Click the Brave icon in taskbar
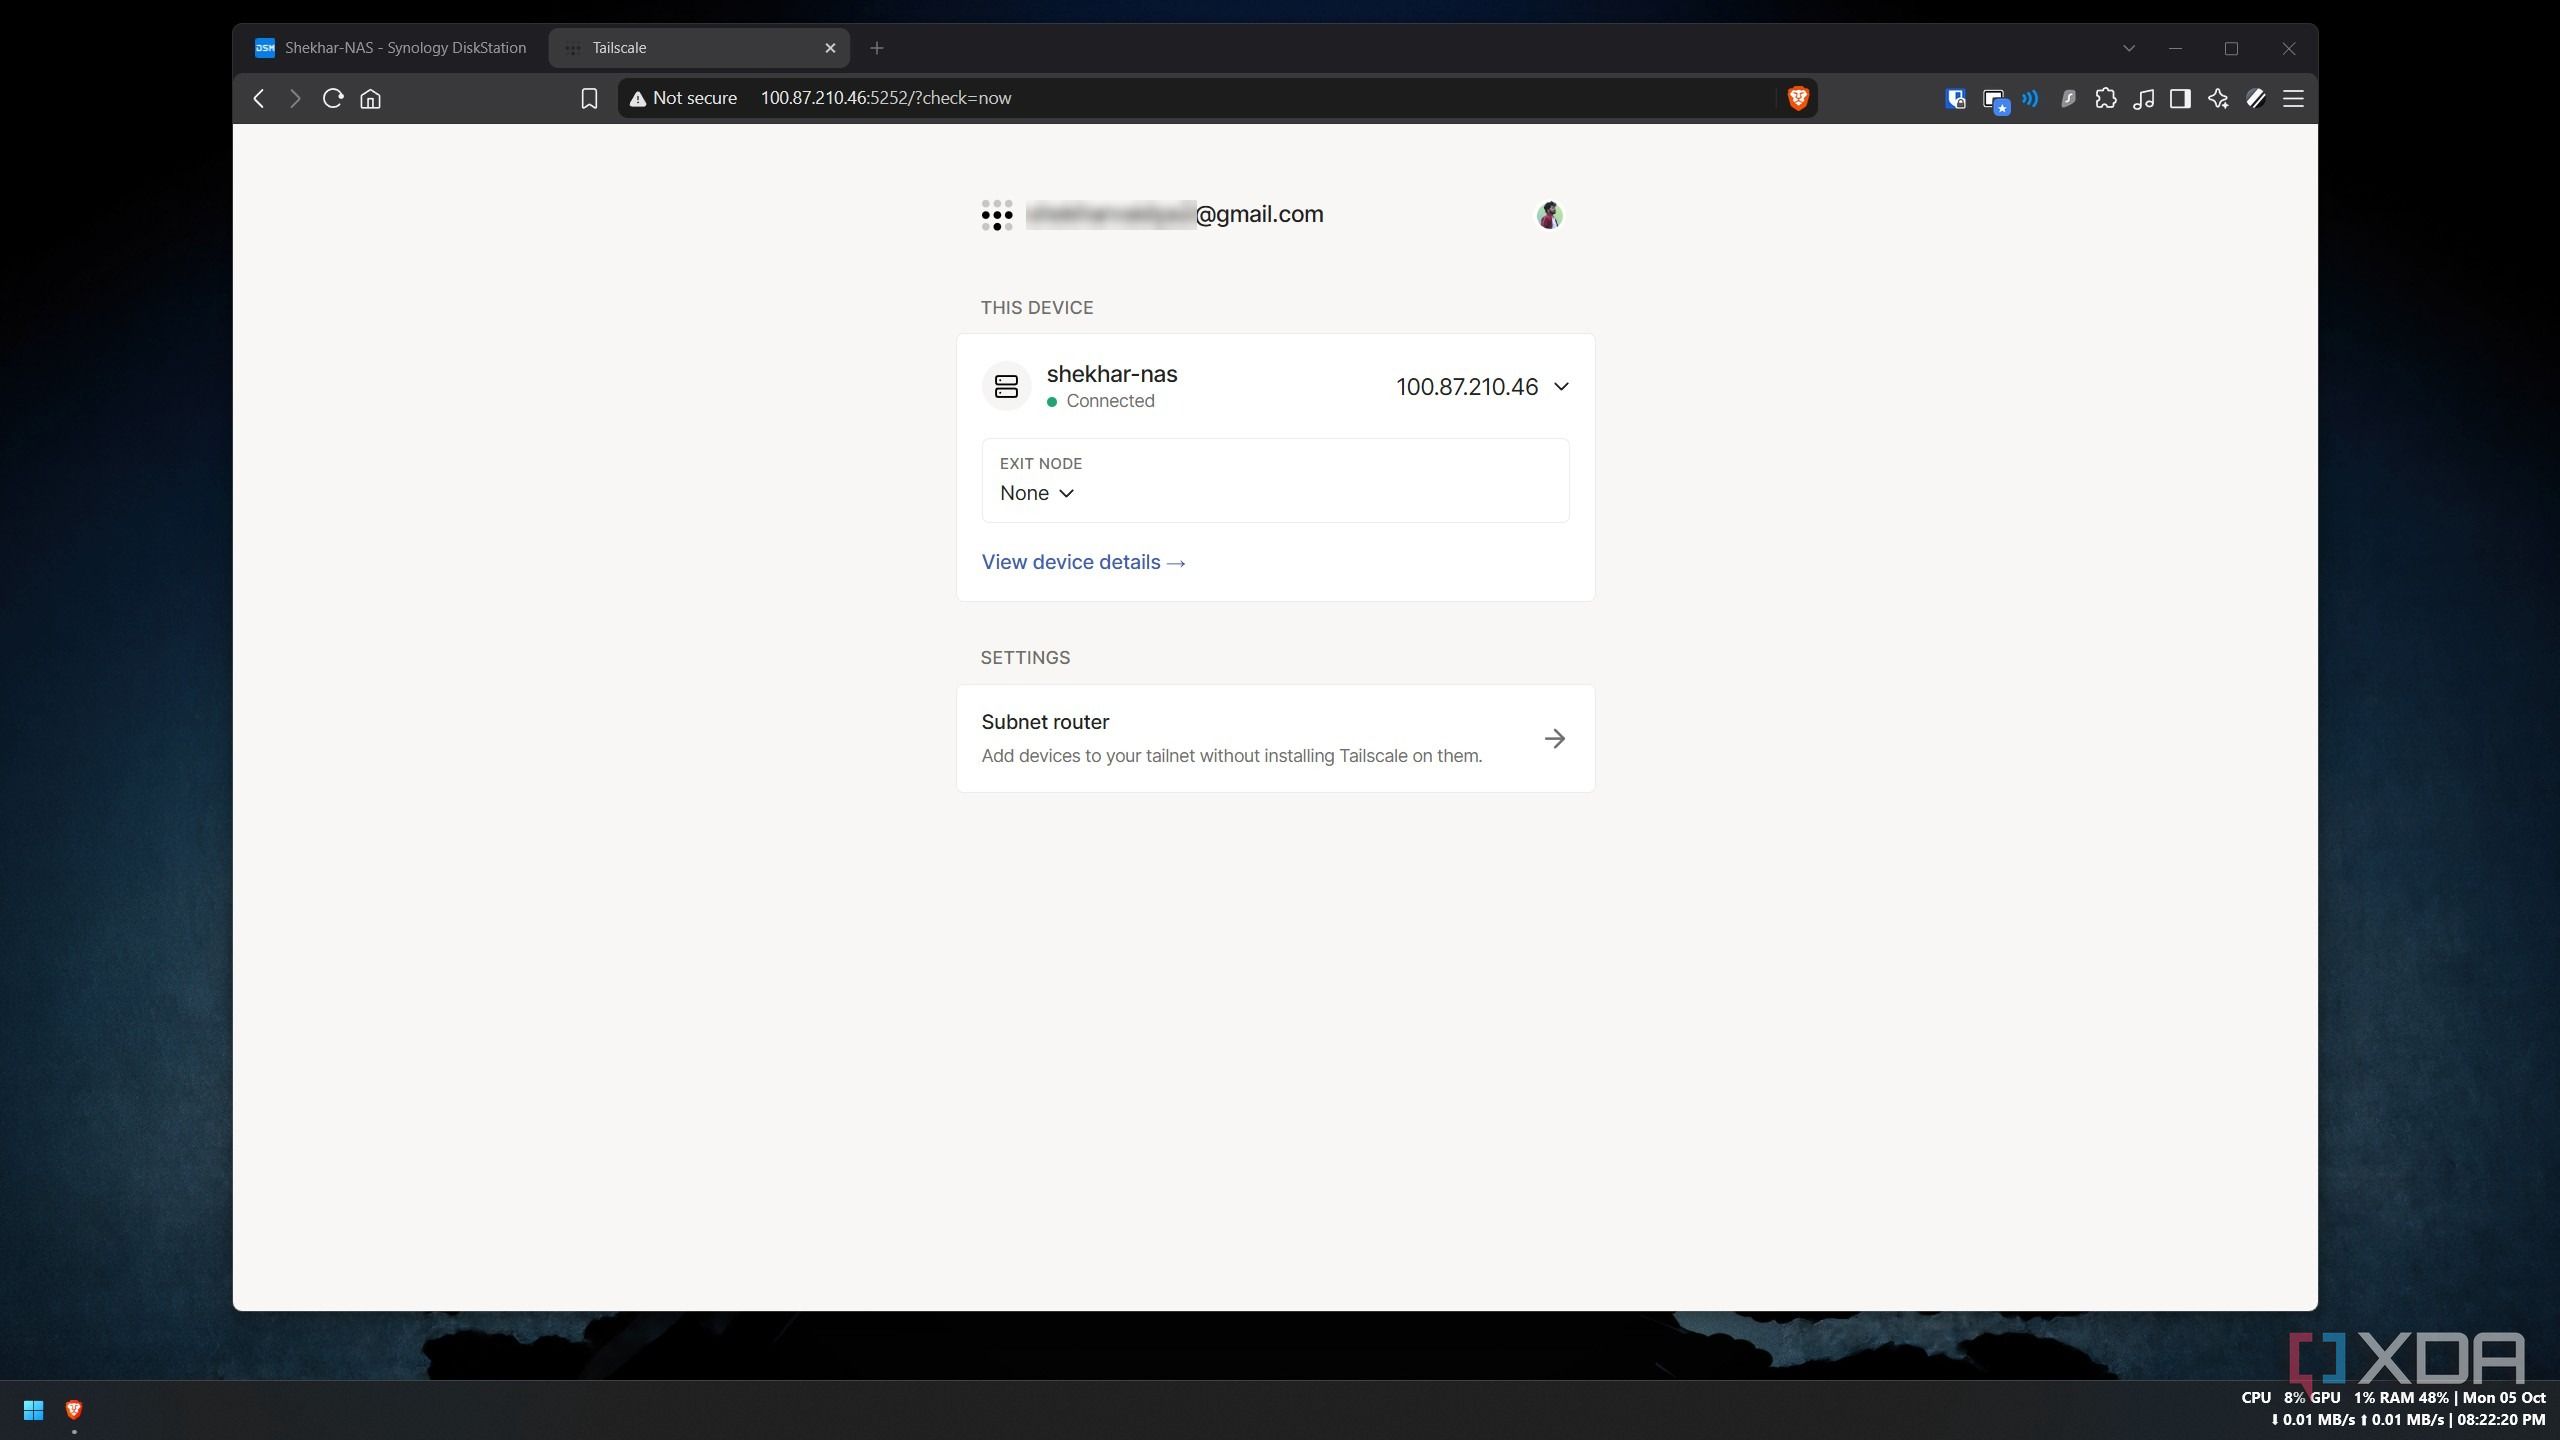This screenshot has height=1440, width=2560. (73, 1410)
